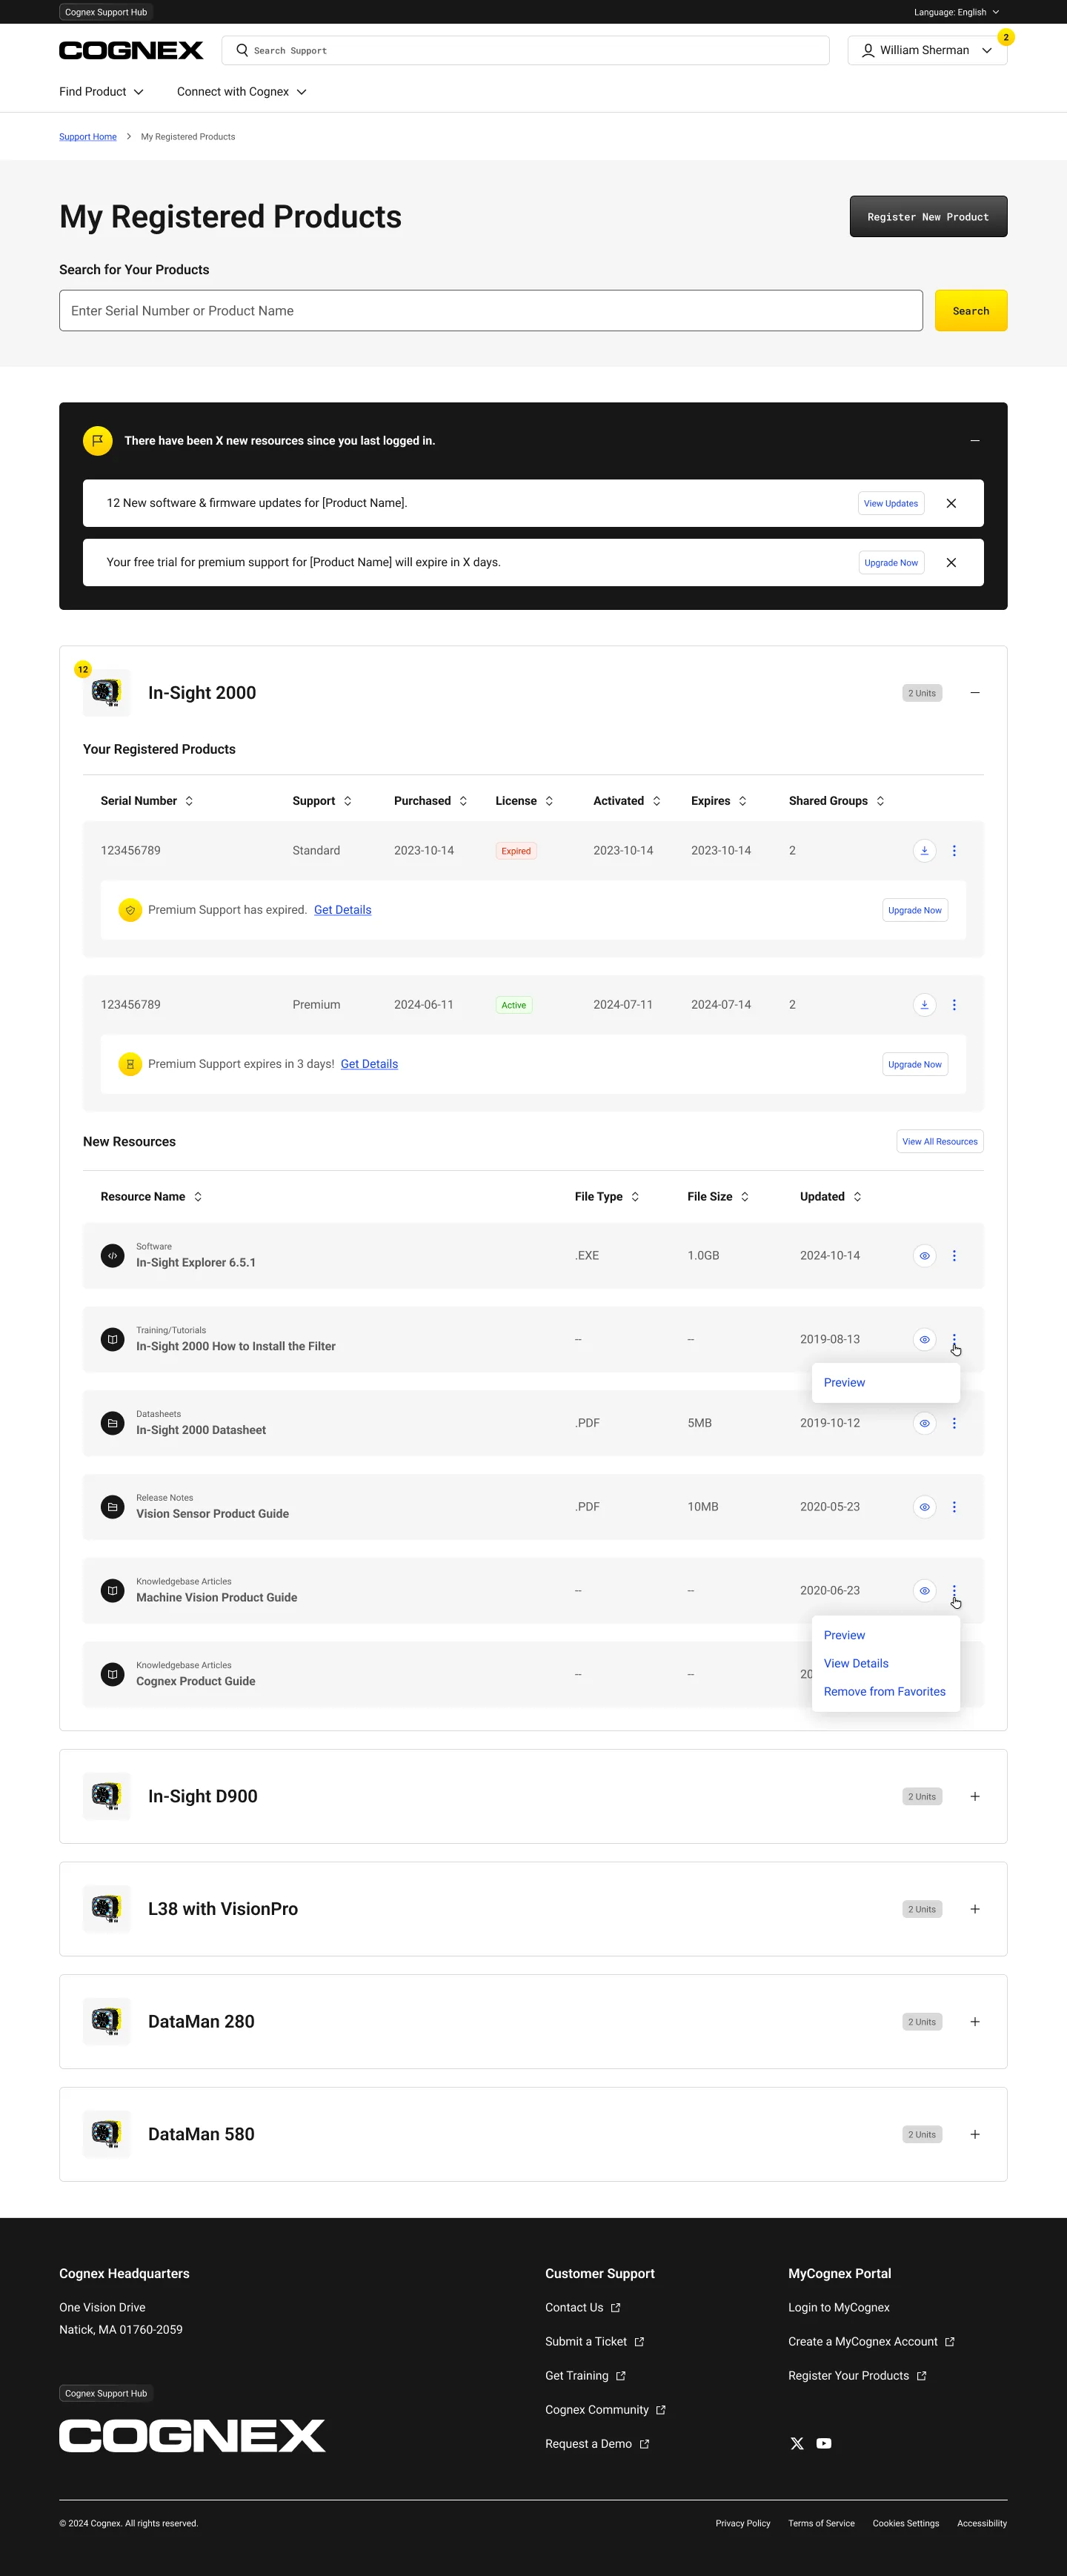Click Upgrade Now in the free trial notice
Screen dimensions: 1067x2576
[x=891, y=563]
